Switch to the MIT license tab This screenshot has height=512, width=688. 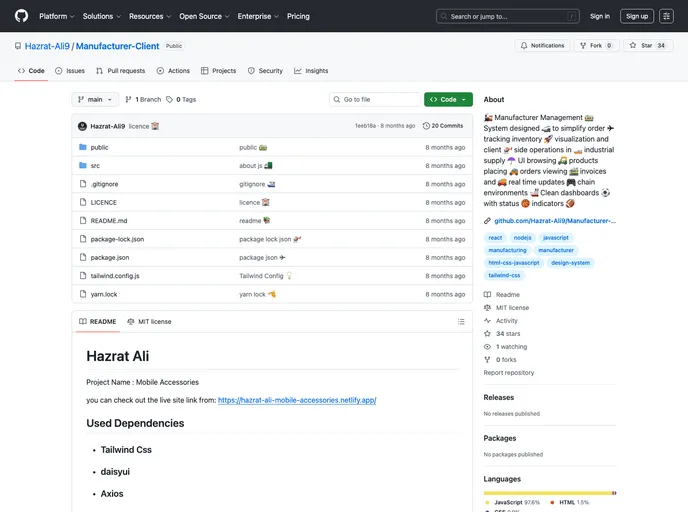point(149,322)
